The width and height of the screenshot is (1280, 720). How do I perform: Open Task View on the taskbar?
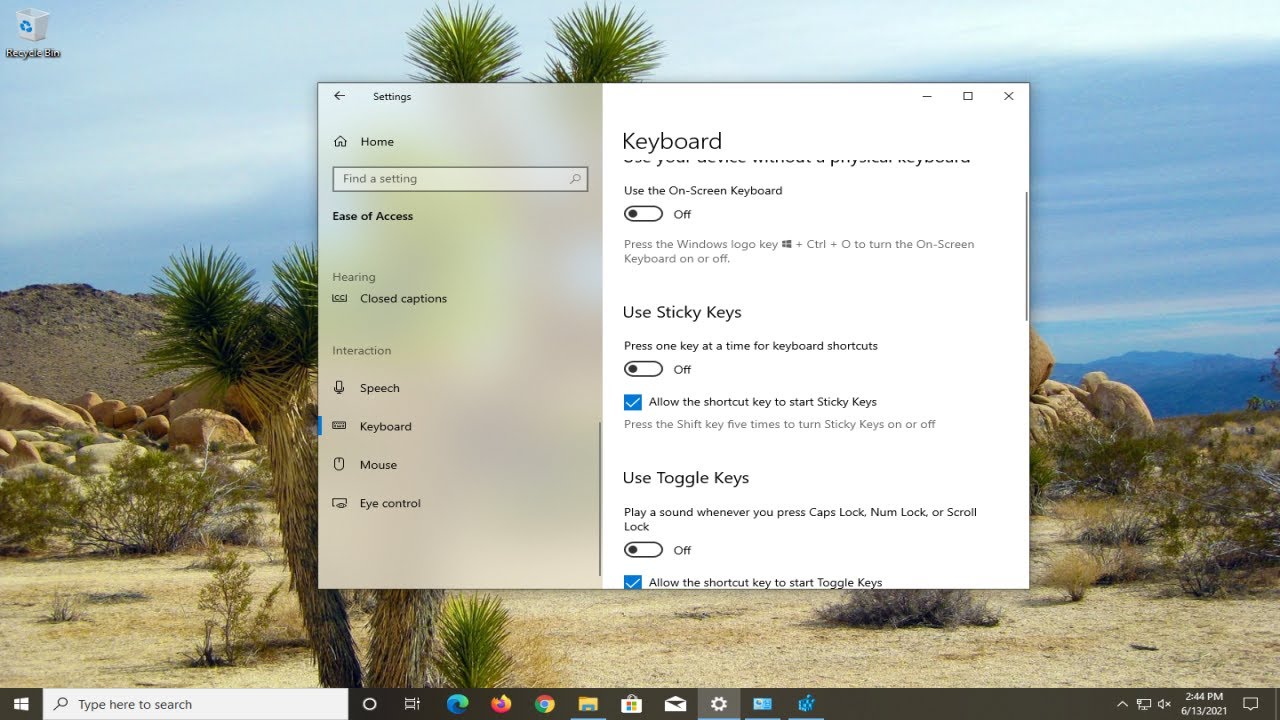click(x=412, y=704)
